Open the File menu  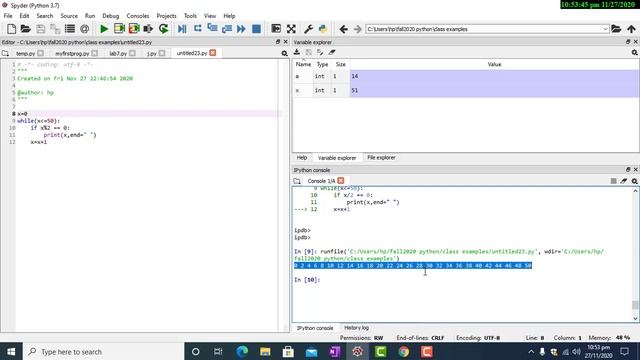click(8, 16)
